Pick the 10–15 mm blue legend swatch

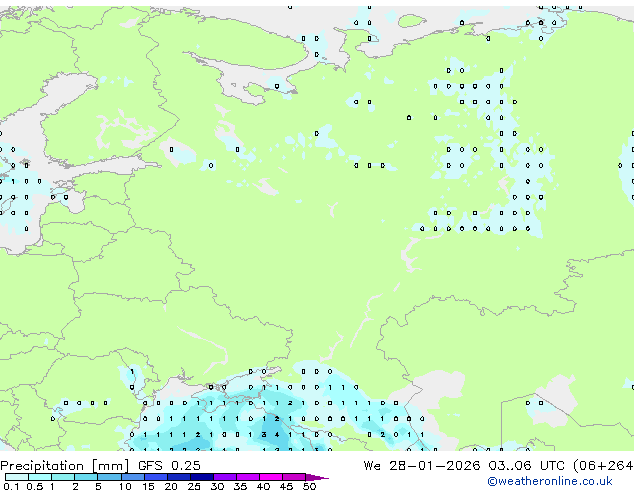pos(133,477)
